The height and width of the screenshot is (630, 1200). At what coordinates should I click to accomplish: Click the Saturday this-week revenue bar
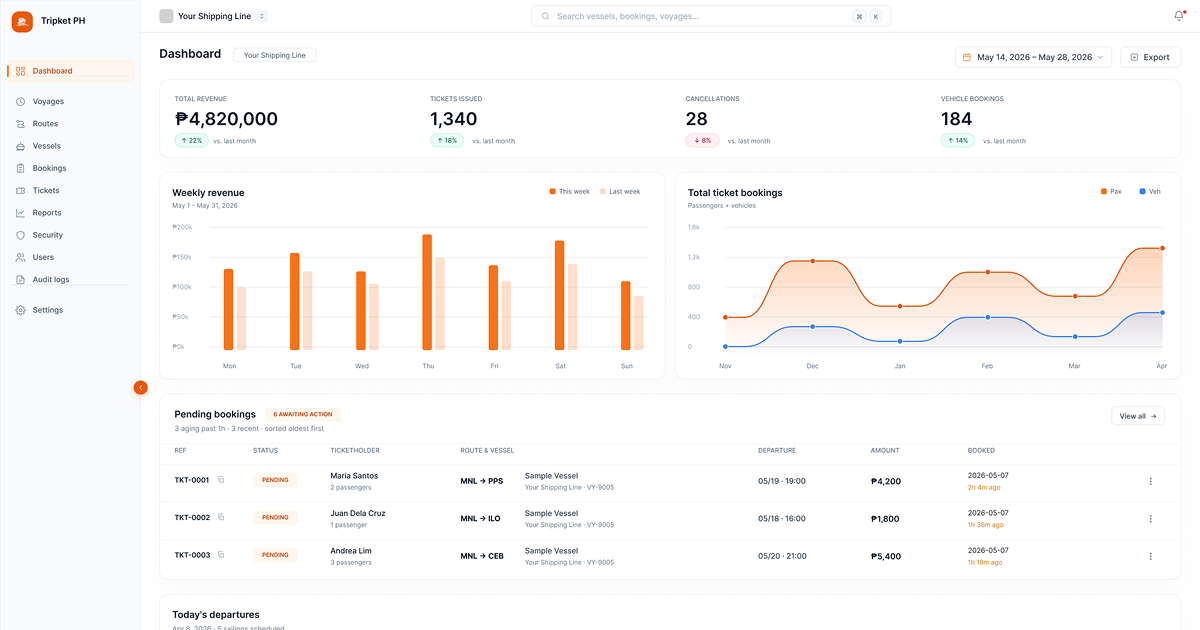[x=560, y=295]
